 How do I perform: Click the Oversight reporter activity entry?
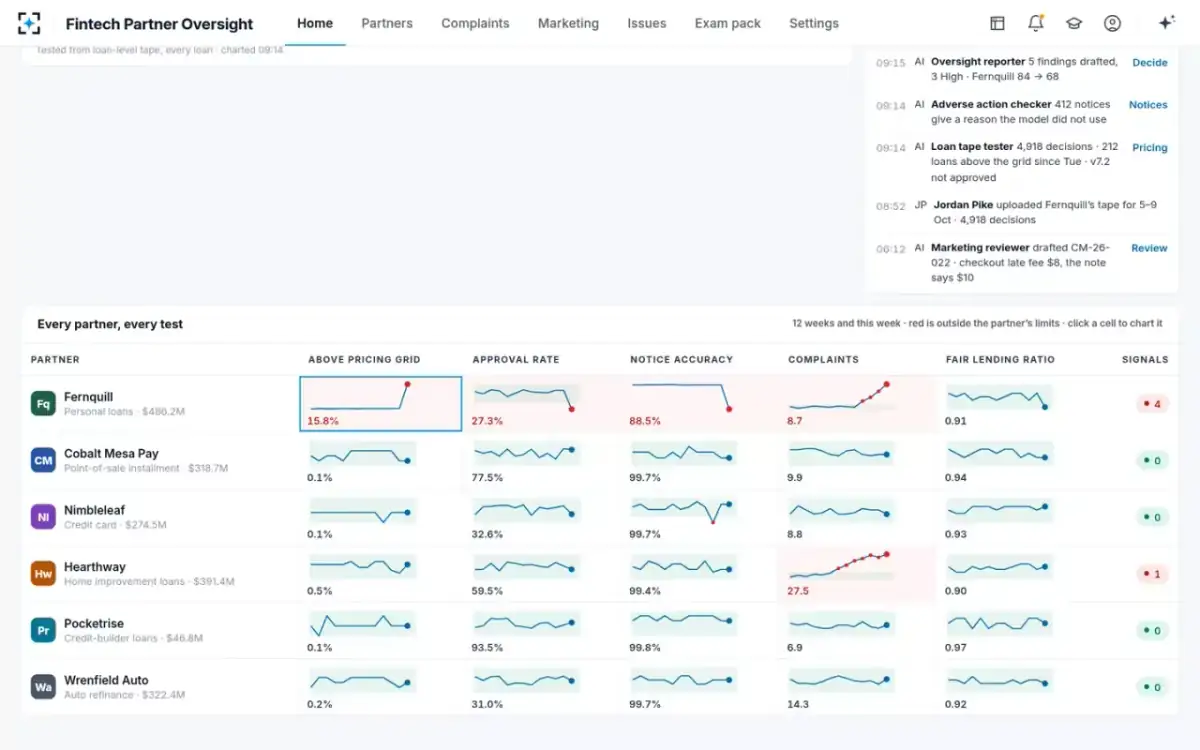(x=1021, y=69)
